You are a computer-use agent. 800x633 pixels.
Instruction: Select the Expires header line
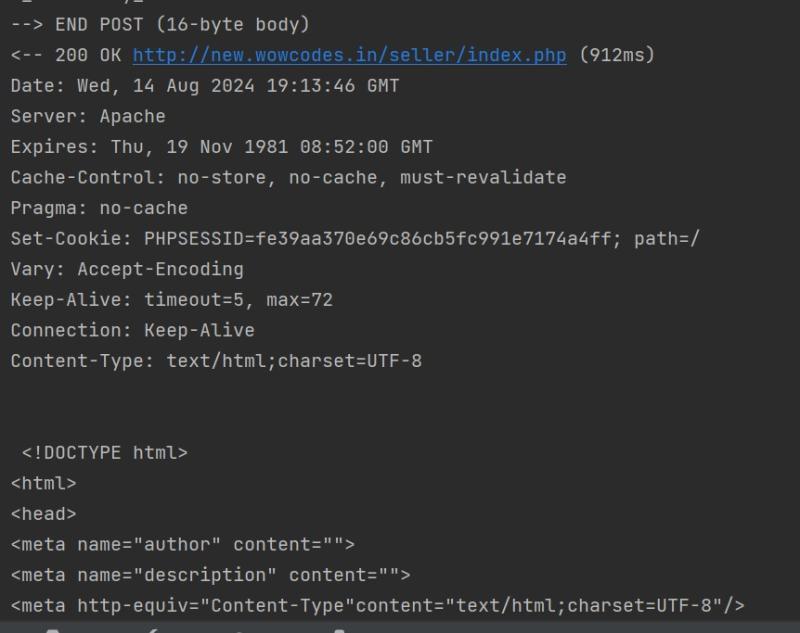(221, 147)
